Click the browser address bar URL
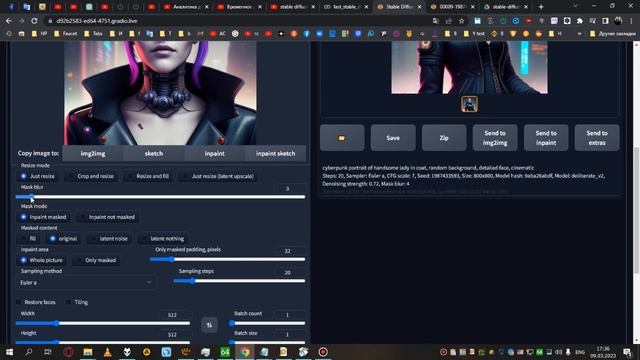 (x=97, y=21)
